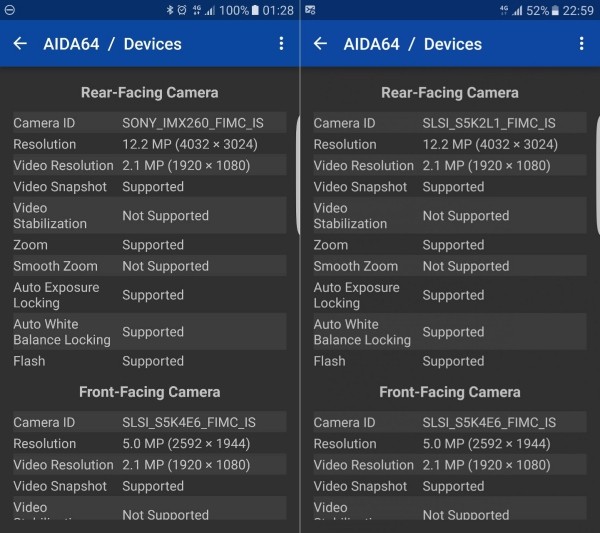Tap the right Front-Facing Camera section header
Viewport: 600px width, 533px height.
pyautogui.click(x=450, y=392)
